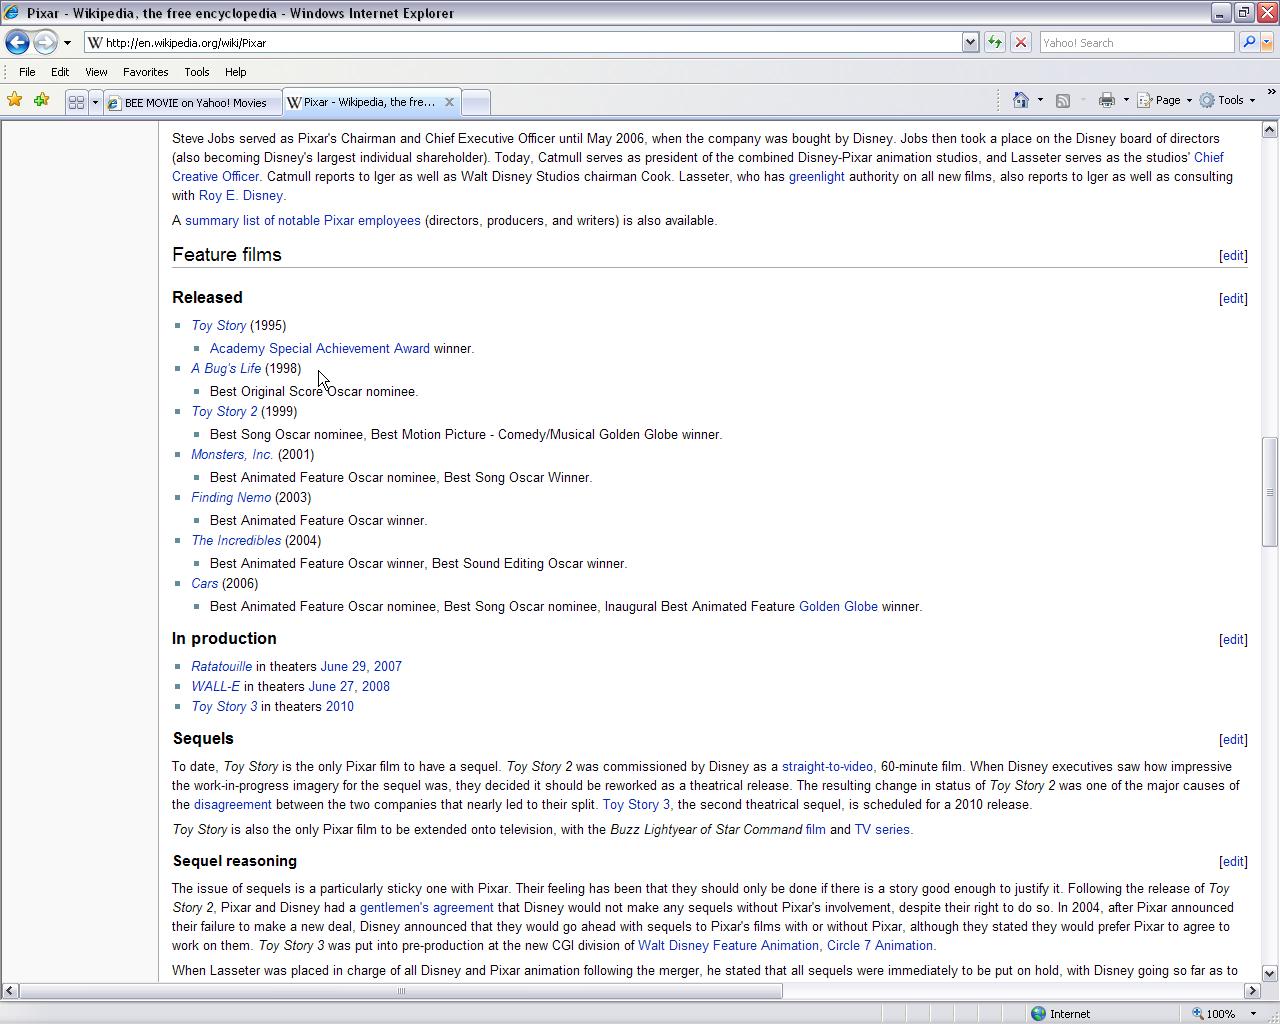This screenshot has width=1280, height=1024.
Task: Expand the command bar overflow chevron
Action: pyautogui.click(x=1271, y=93)
